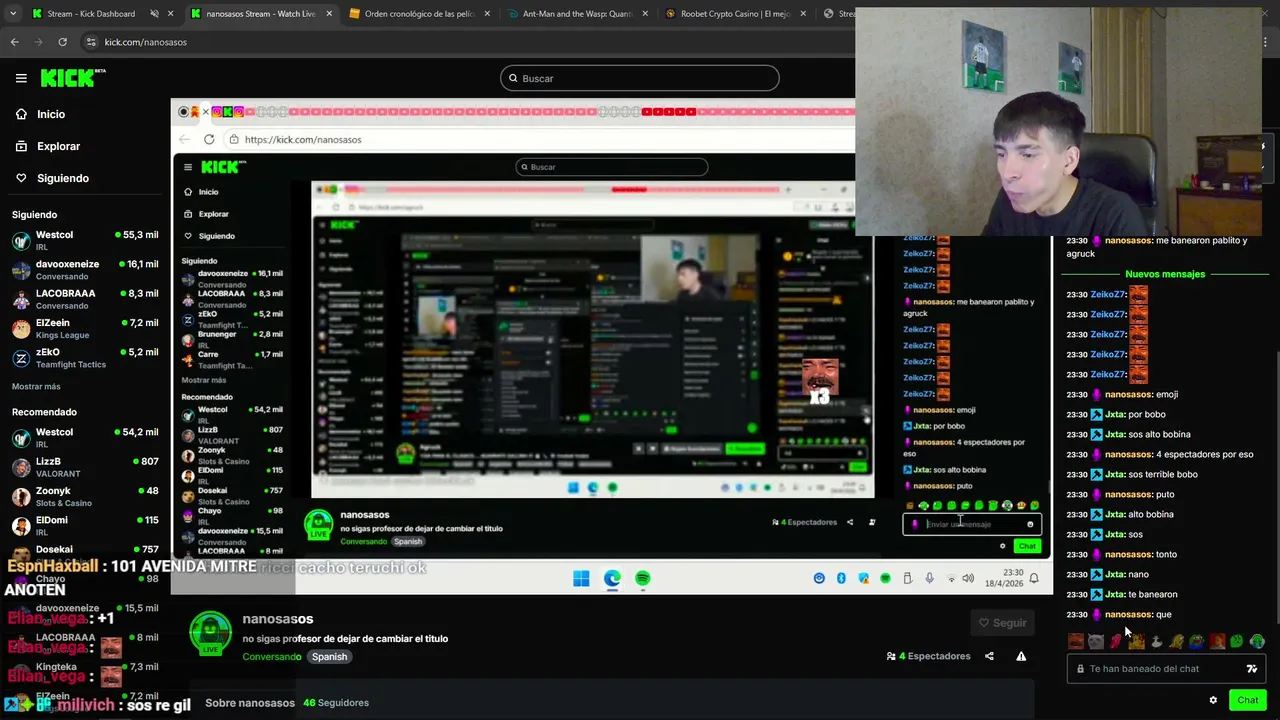
Task: Expand Mostrar más in Siguiendo list
Action: tap(36, 386)
